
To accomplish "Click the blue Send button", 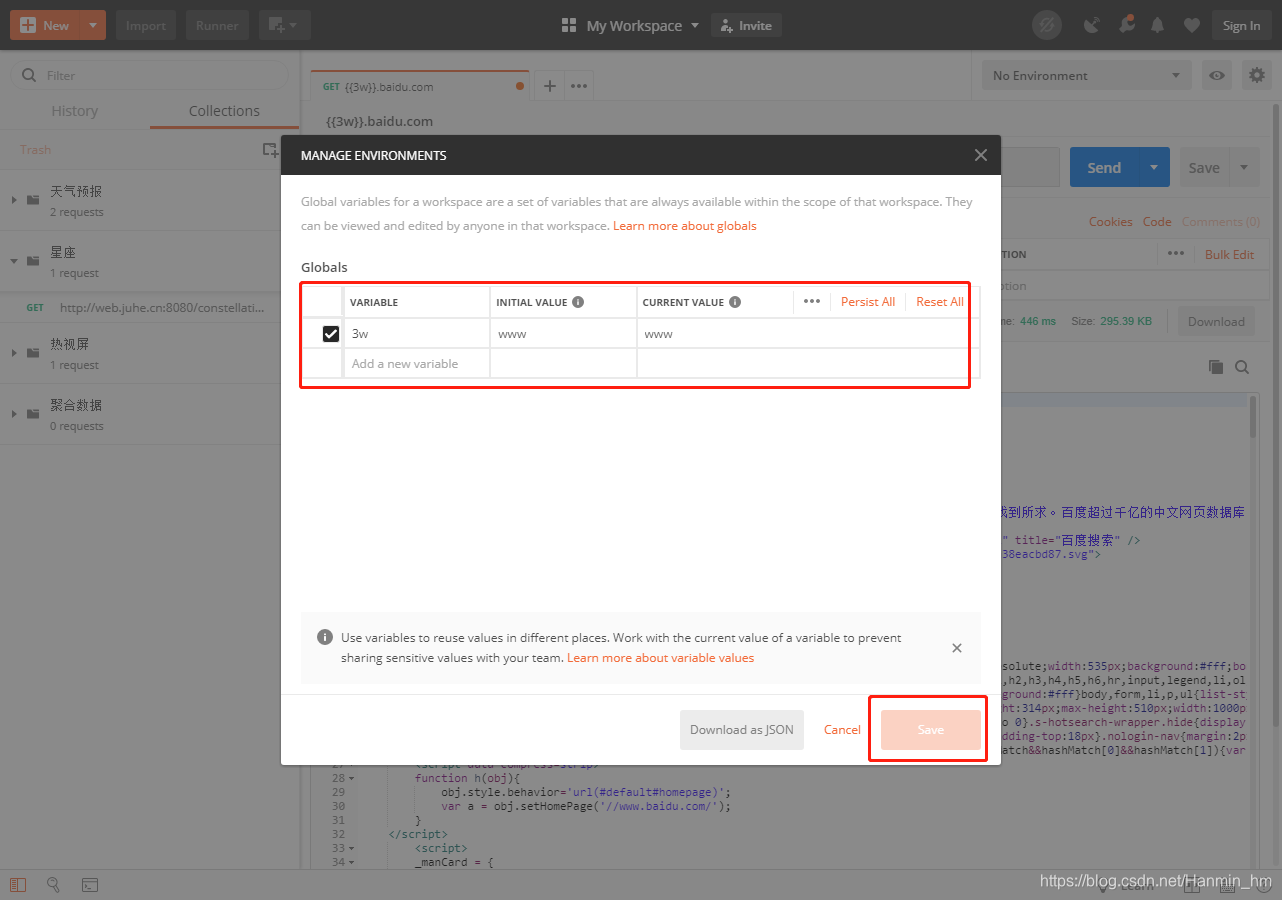I will (1104, 167).
